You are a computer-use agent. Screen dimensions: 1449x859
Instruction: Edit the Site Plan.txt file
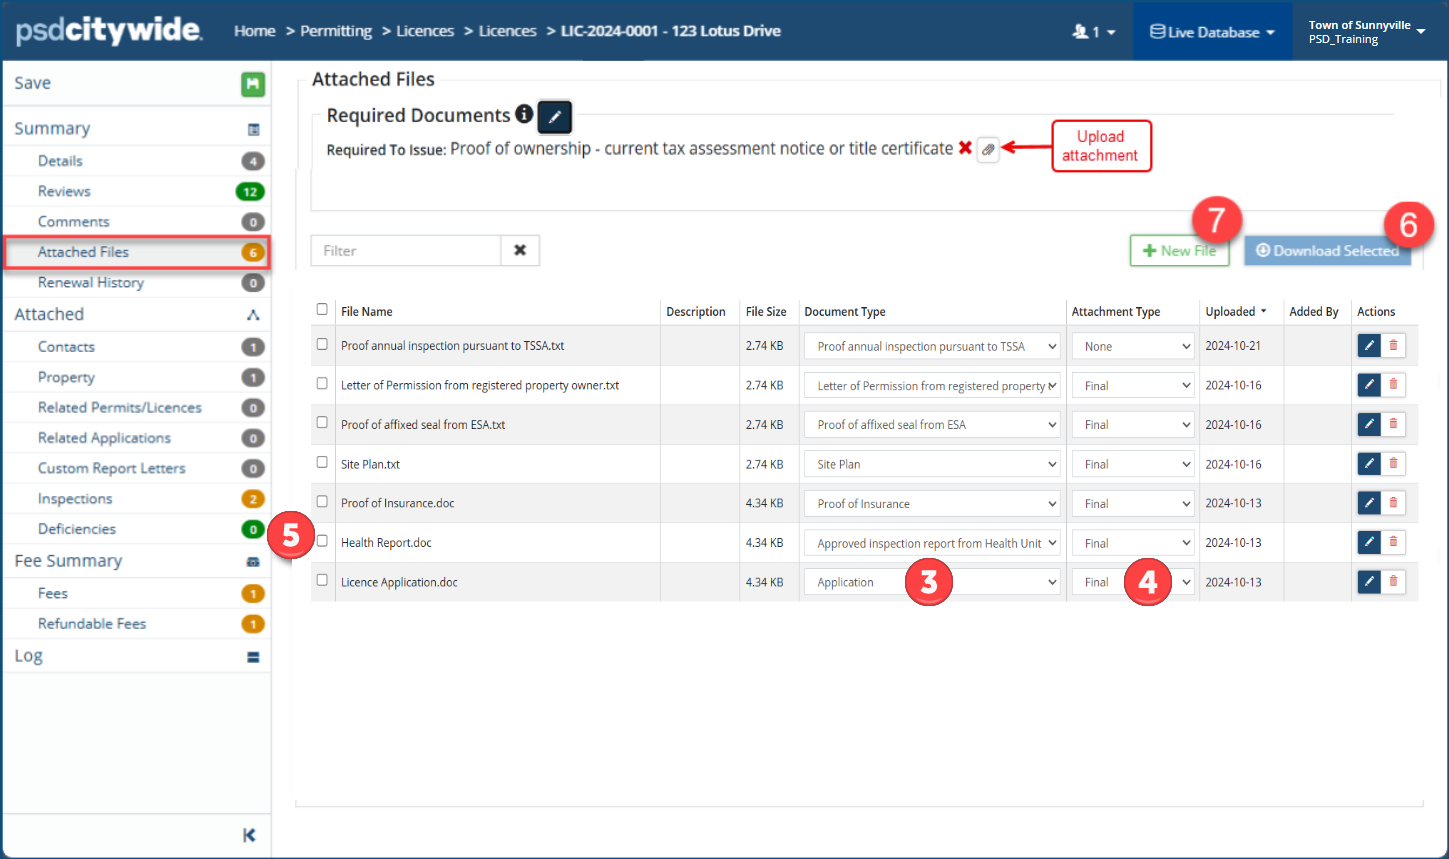tap(1369, 463)
